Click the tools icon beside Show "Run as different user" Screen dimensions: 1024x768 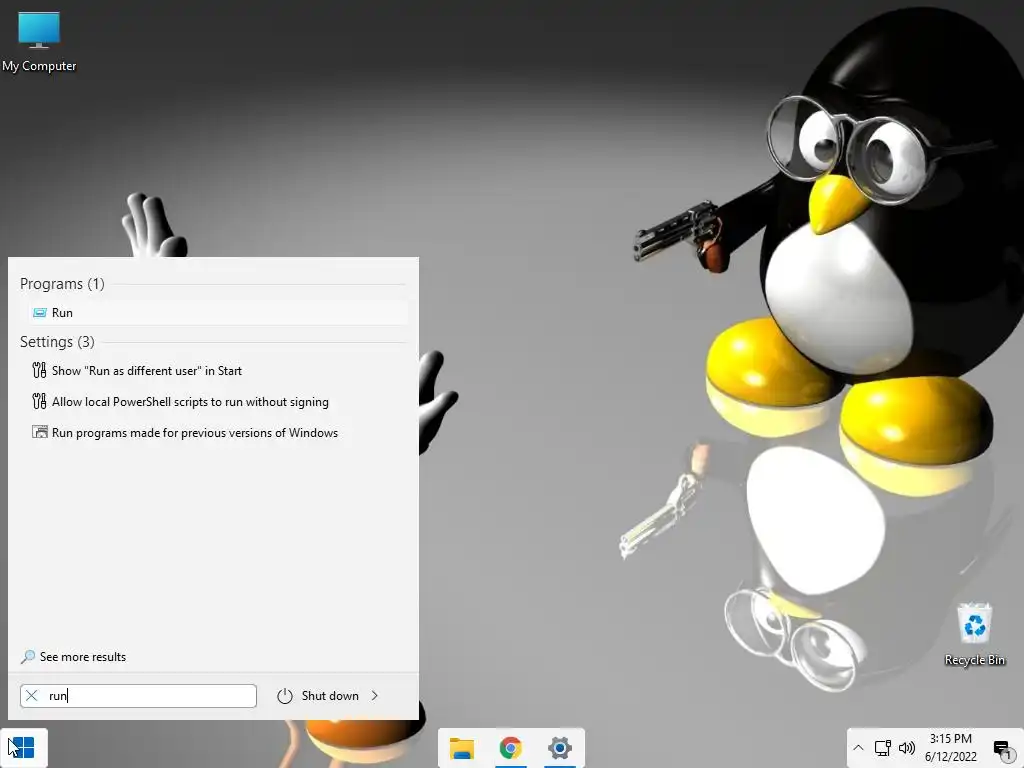(39, 370)
